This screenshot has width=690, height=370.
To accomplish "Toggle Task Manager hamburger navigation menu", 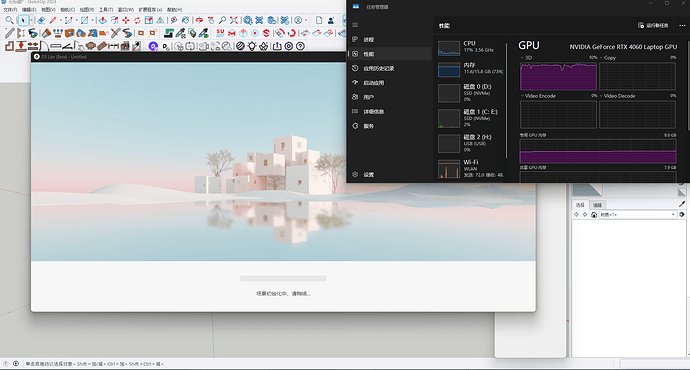I will pyautogui.click(x=355, y=25).
